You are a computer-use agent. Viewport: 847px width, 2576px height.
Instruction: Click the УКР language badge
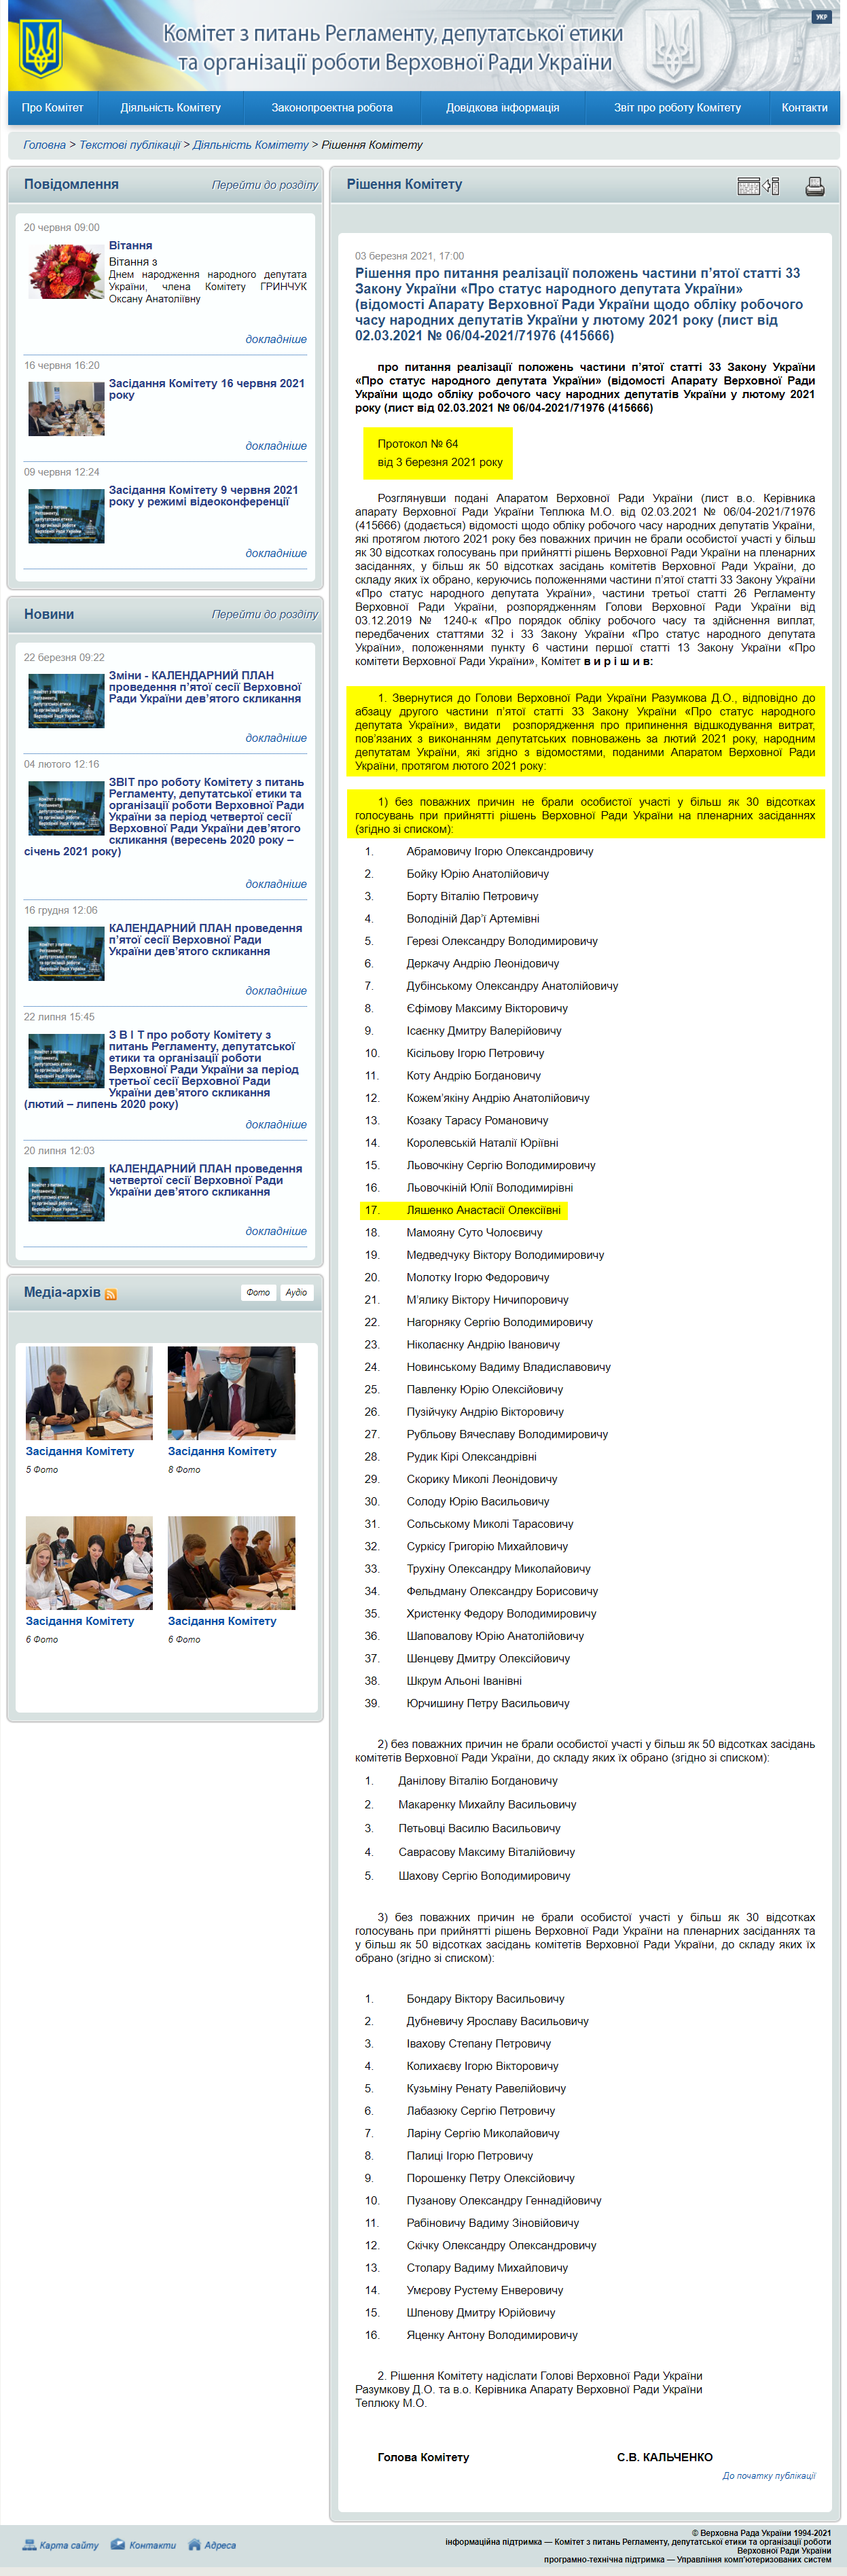click(x=821, y=17)
